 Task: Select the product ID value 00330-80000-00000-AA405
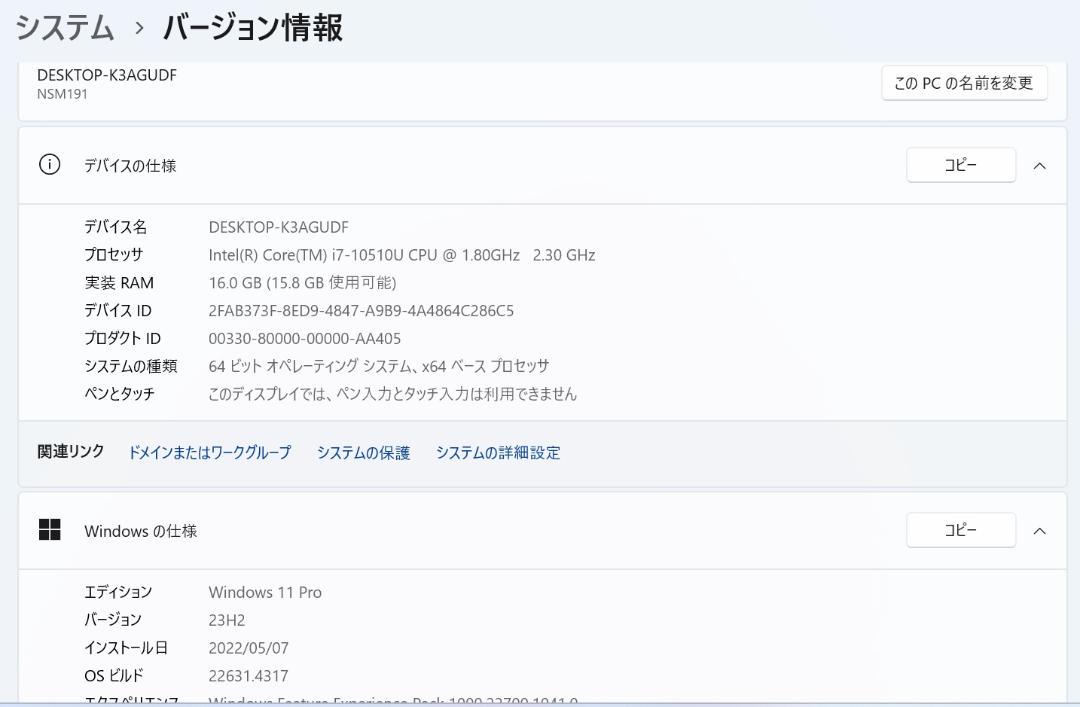point(304,338)
